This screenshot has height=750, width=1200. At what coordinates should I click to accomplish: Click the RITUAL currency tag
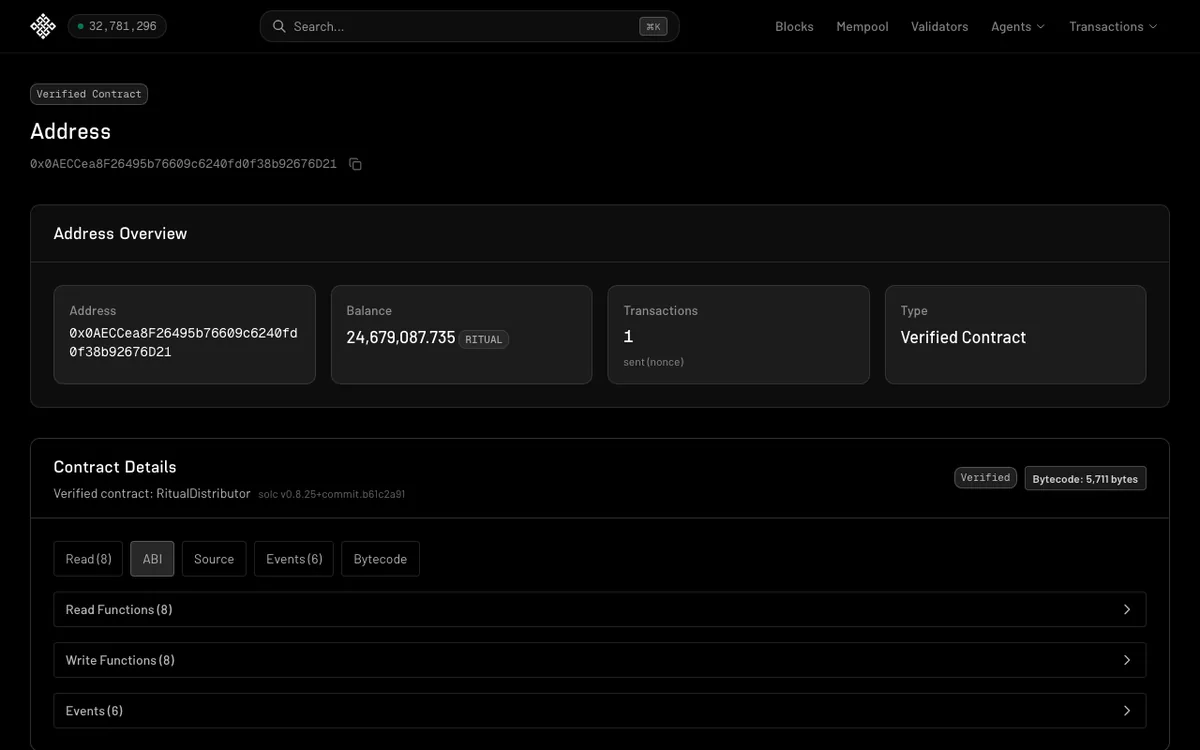pos(484,339)
